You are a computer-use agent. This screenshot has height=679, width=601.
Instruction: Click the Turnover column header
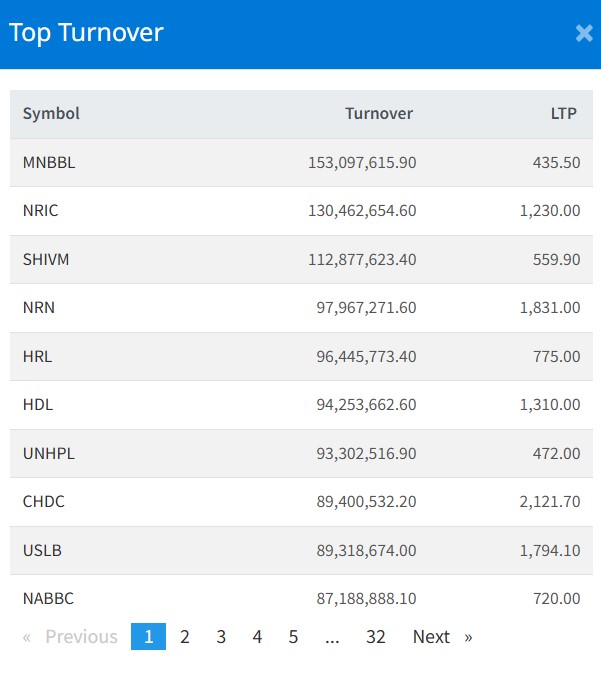(378, 114)
